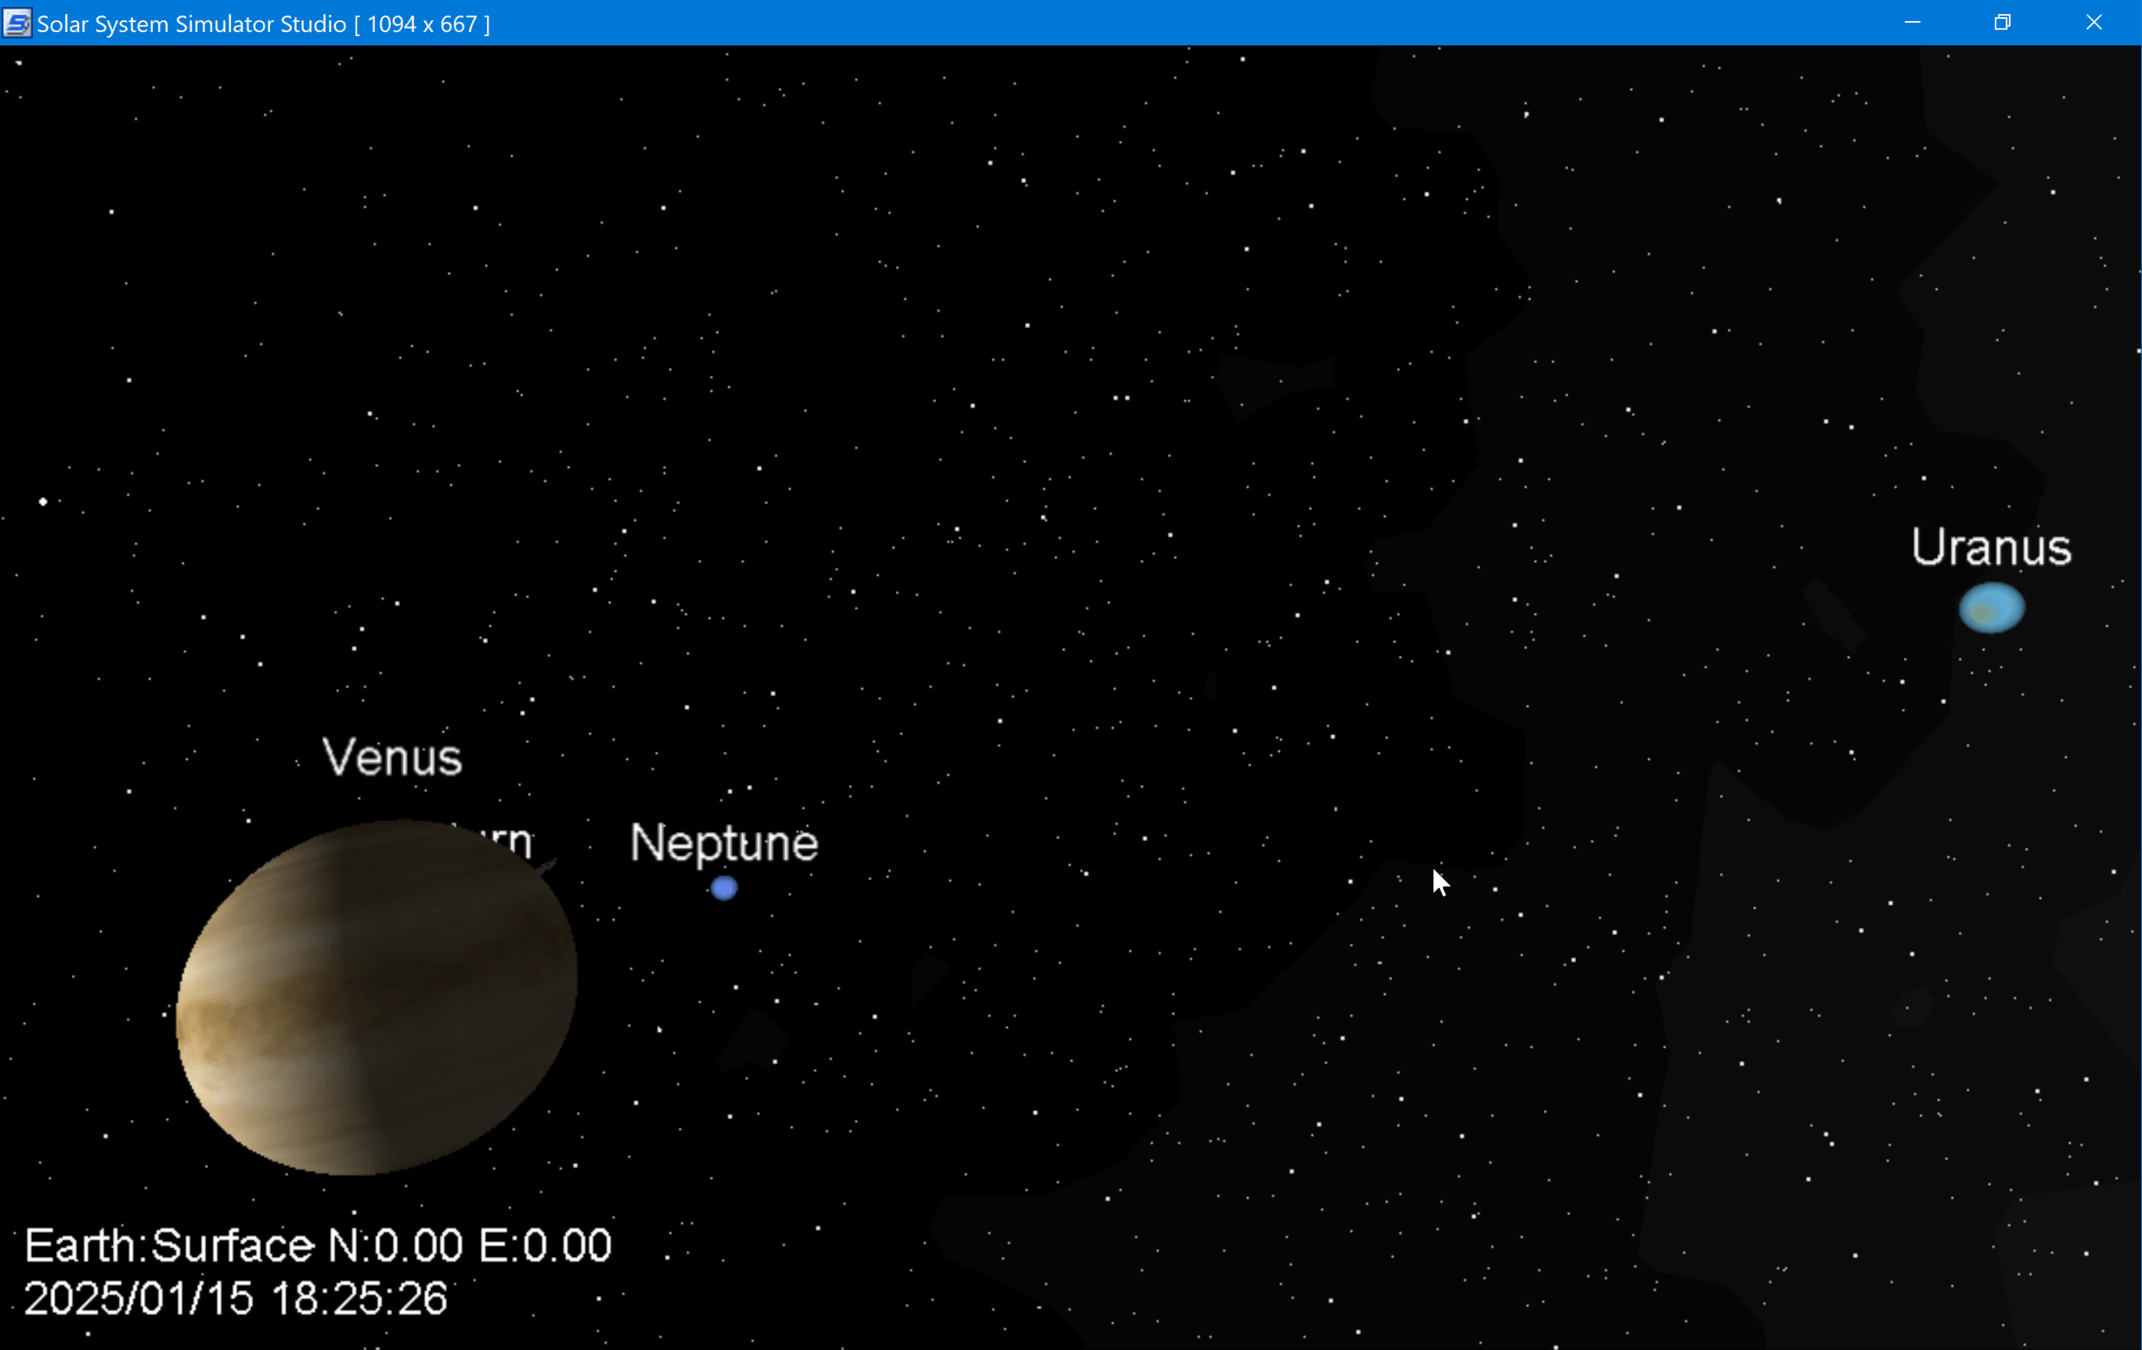Click the window title text
The width and height of the screenshot is (2142, 1350).
[x=263, y=23]
